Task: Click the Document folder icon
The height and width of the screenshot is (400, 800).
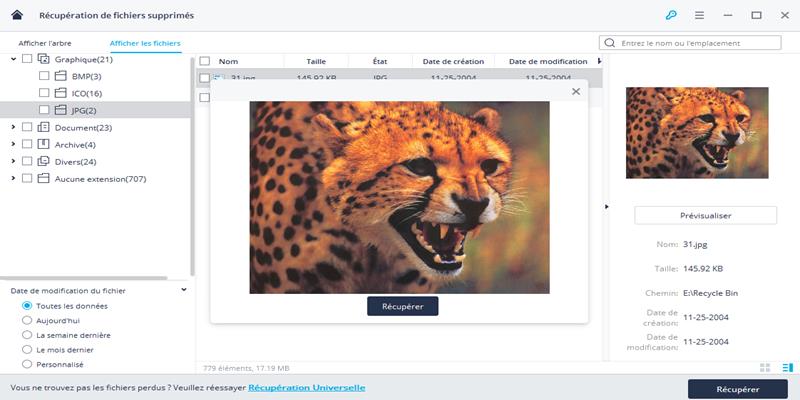Action: [x=43, y=127]
